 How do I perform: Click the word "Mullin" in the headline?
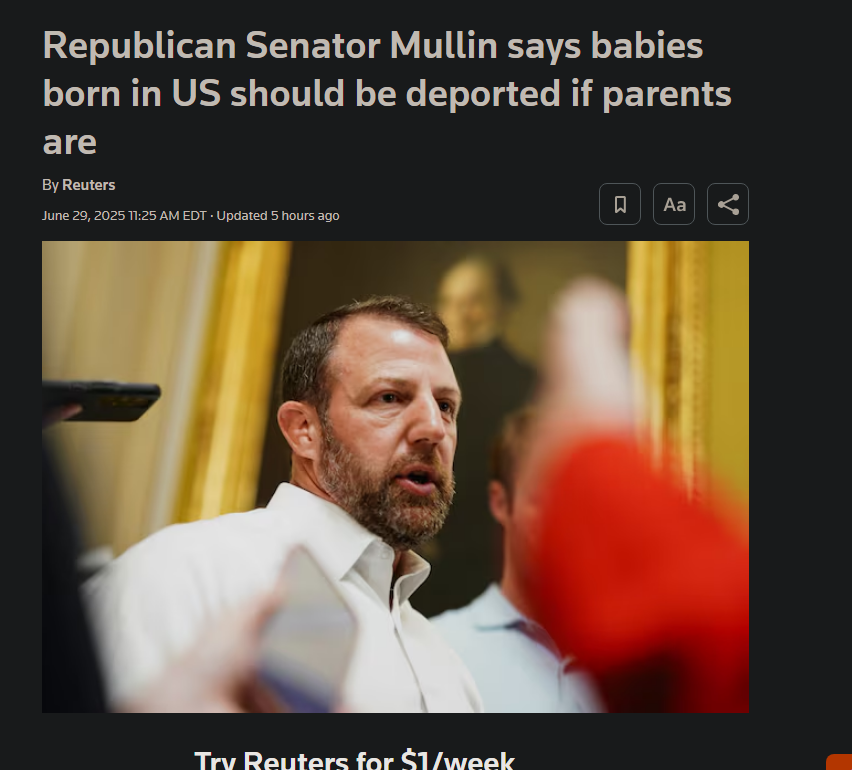(x=443, y=45)
